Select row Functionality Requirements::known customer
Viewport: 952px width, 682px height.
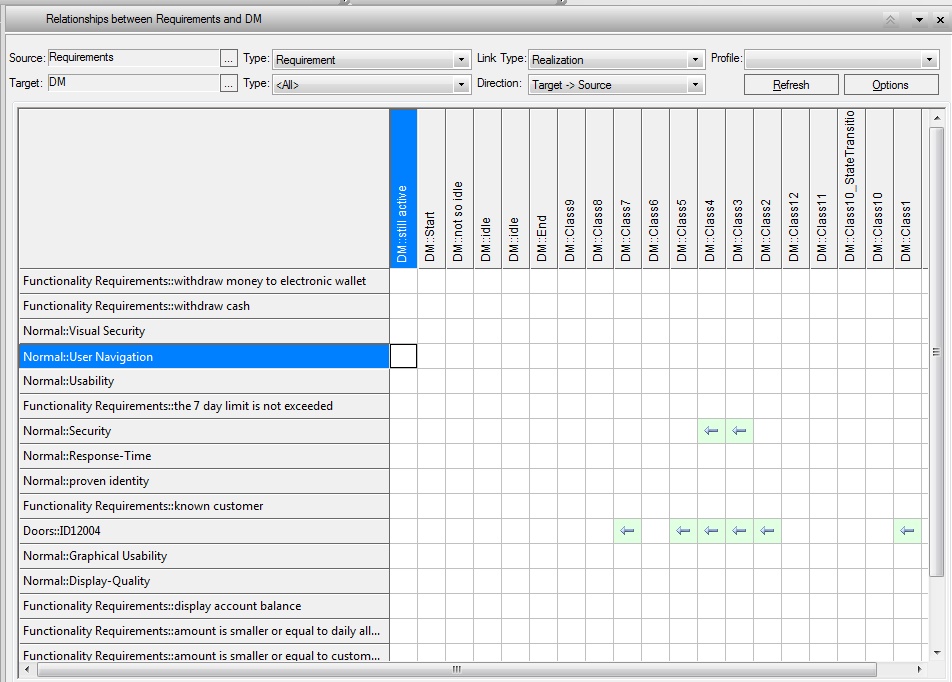coord(204,506)
